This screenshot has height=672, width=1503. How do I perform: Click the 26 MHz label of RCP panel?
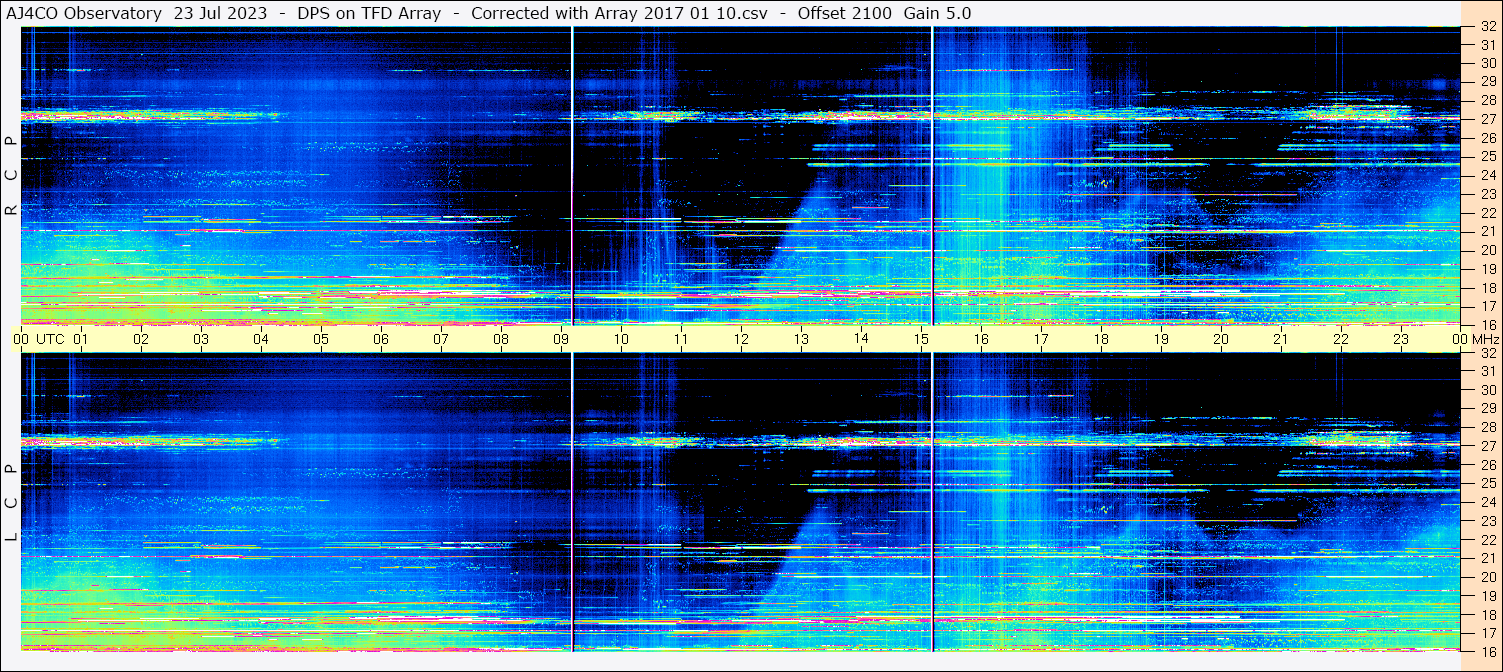tap(1488, 137)
